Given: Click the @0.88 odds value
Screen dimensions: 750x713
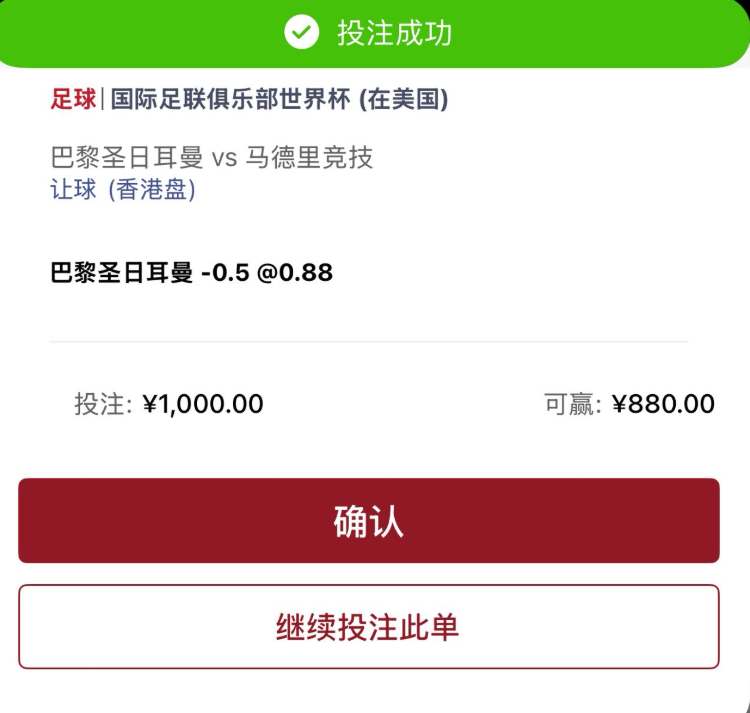Looking at the screenshot, I should click(295, 273).
